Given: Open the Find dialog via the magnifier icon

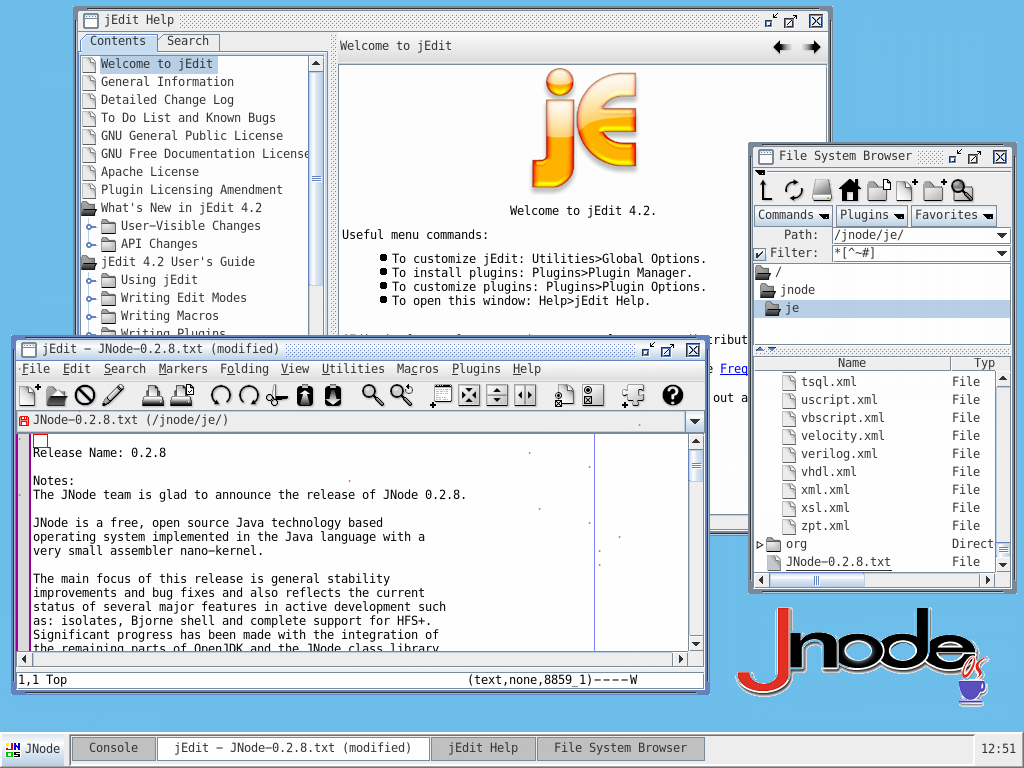Looking at the screenshot, I should (372, 395).
